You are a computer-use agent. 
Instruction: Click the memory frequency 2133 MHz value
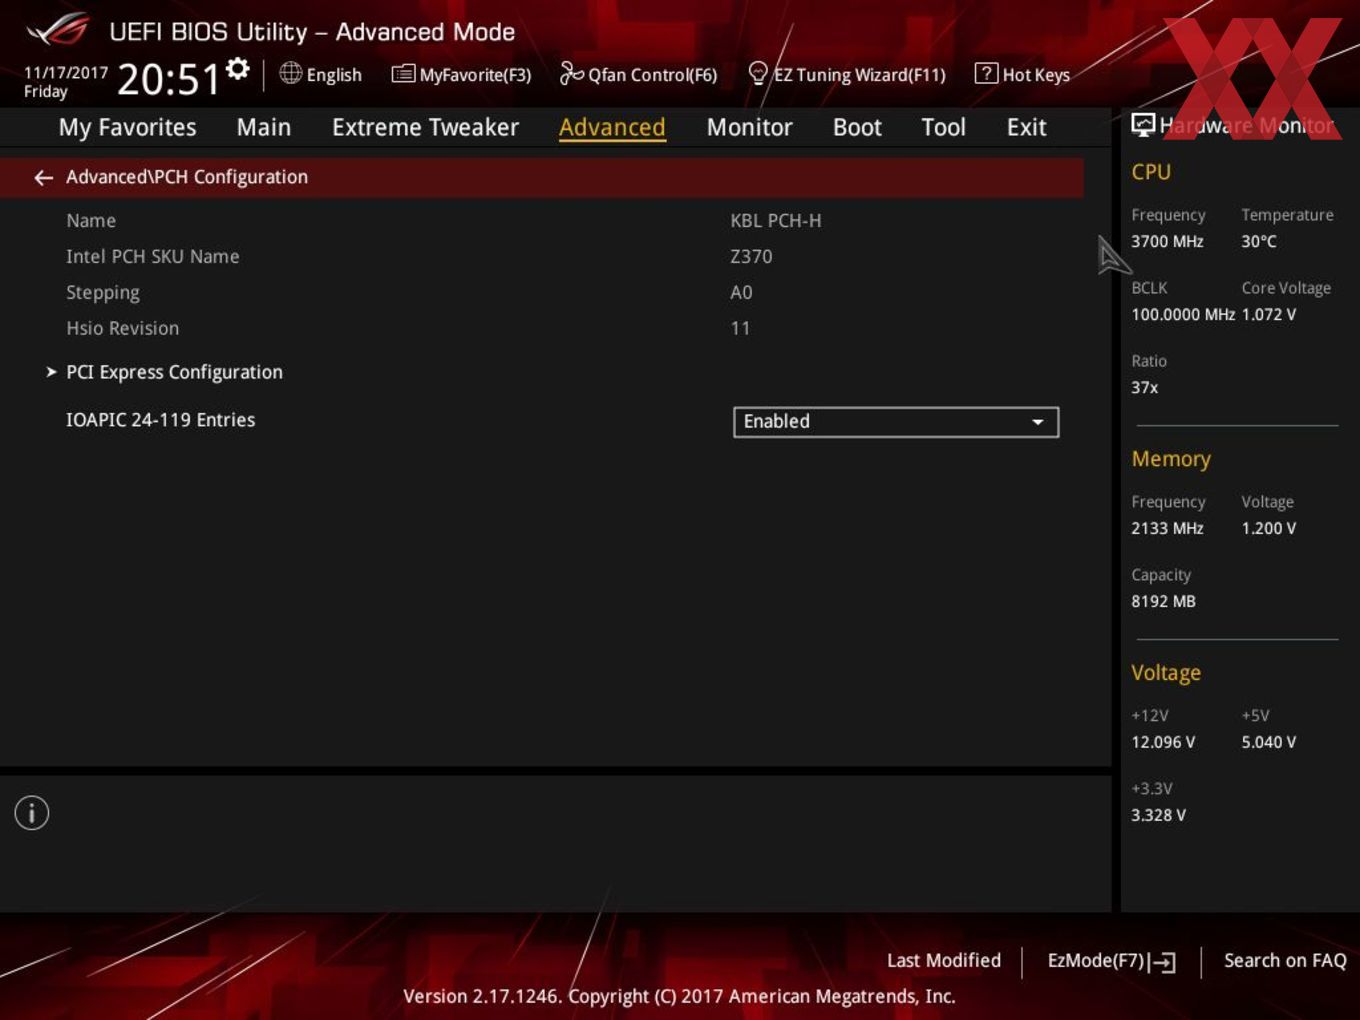[x=1167, y=528]
